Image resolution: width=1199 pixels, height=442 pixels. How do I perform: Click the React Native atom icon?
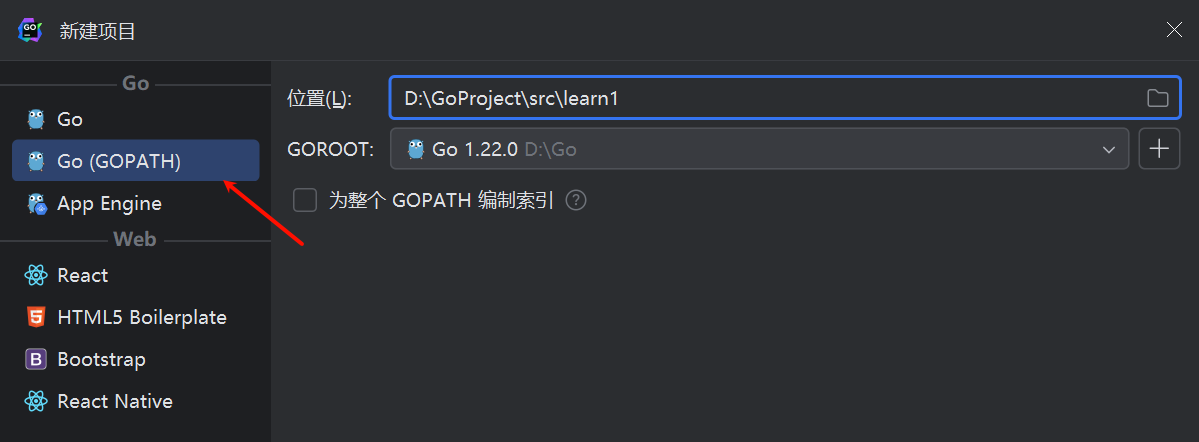[36, 401]
